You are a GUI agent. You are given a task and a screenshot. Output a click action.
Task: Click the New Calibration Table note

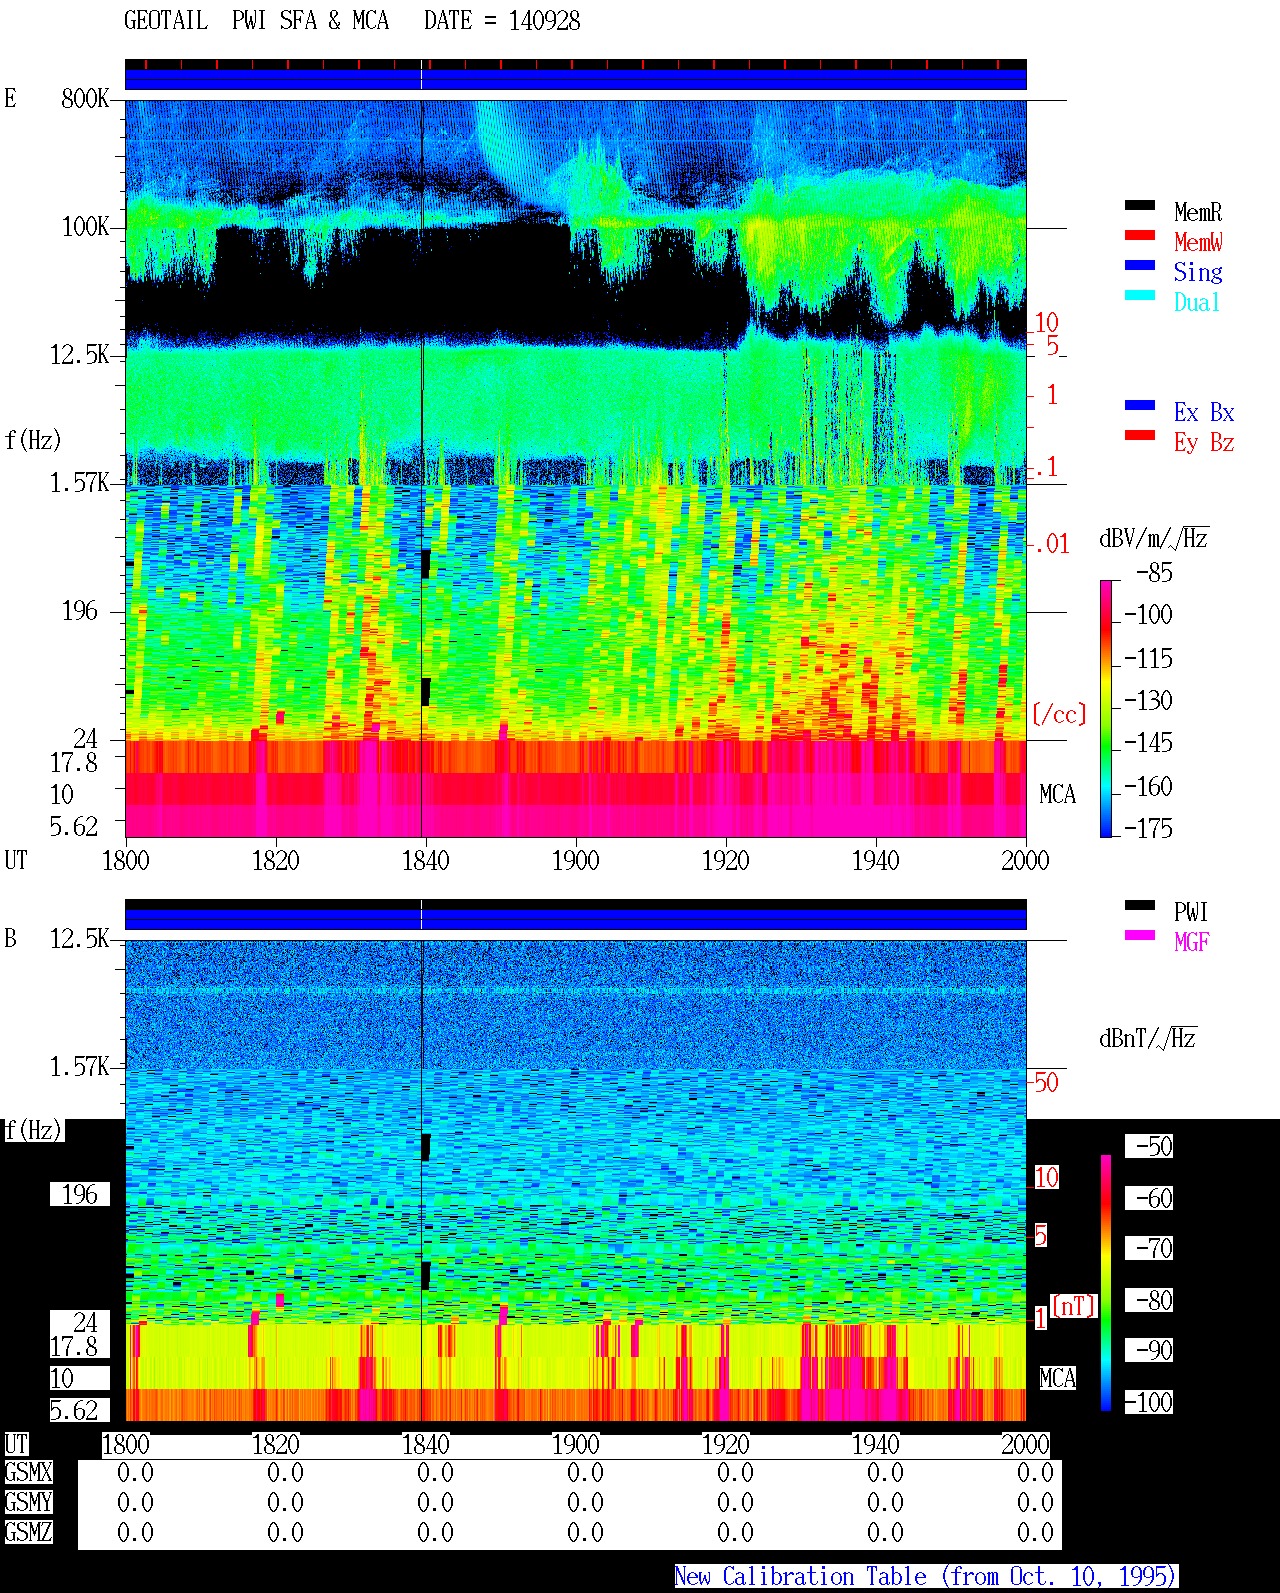(926, 1577)
